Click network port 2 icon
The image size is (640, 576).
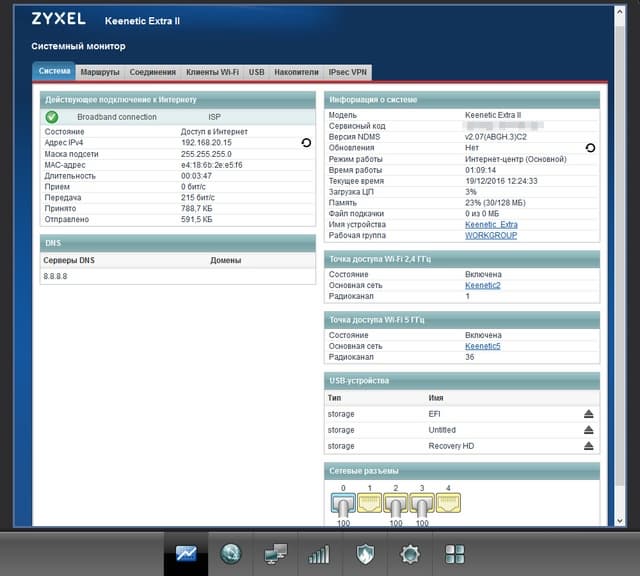(x=396, y=503)
